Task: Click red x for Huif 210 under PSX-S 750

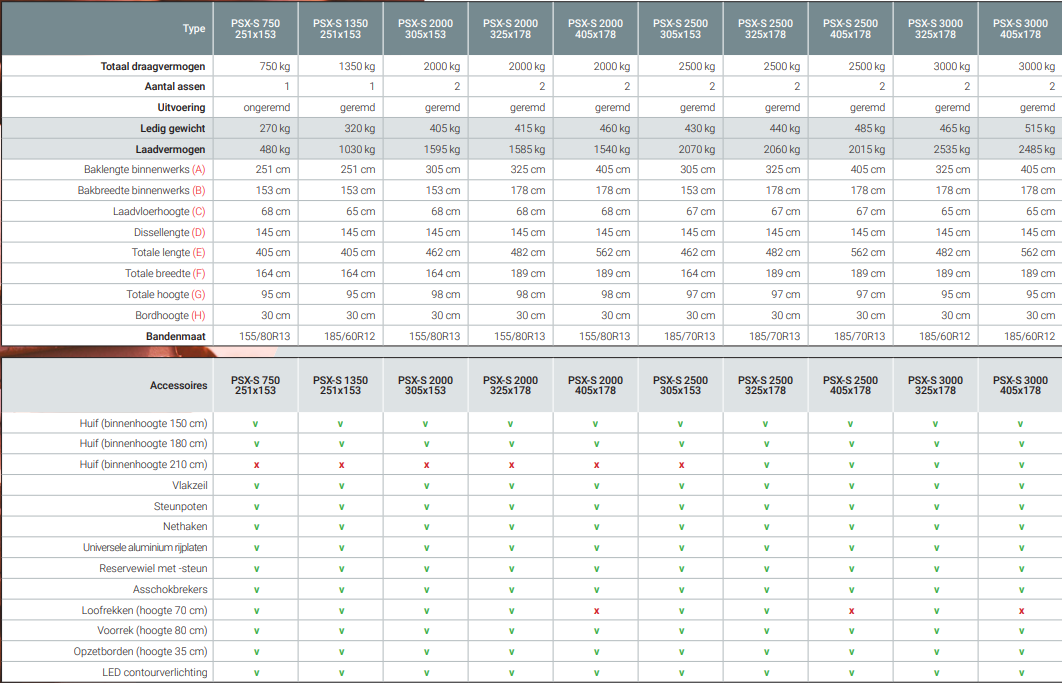Action: (257, 465)
